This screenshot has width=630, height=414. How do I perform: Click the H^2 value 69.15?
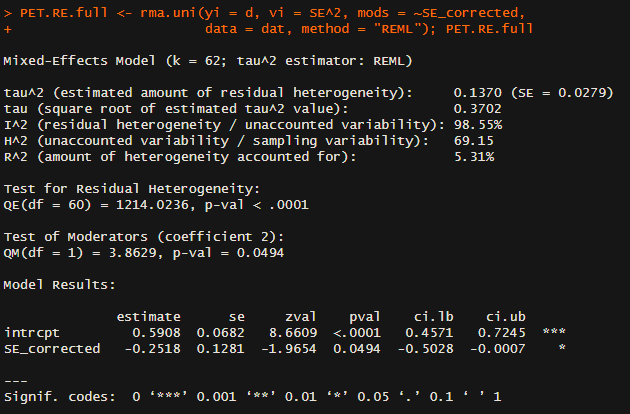click(x=474, y=140)
